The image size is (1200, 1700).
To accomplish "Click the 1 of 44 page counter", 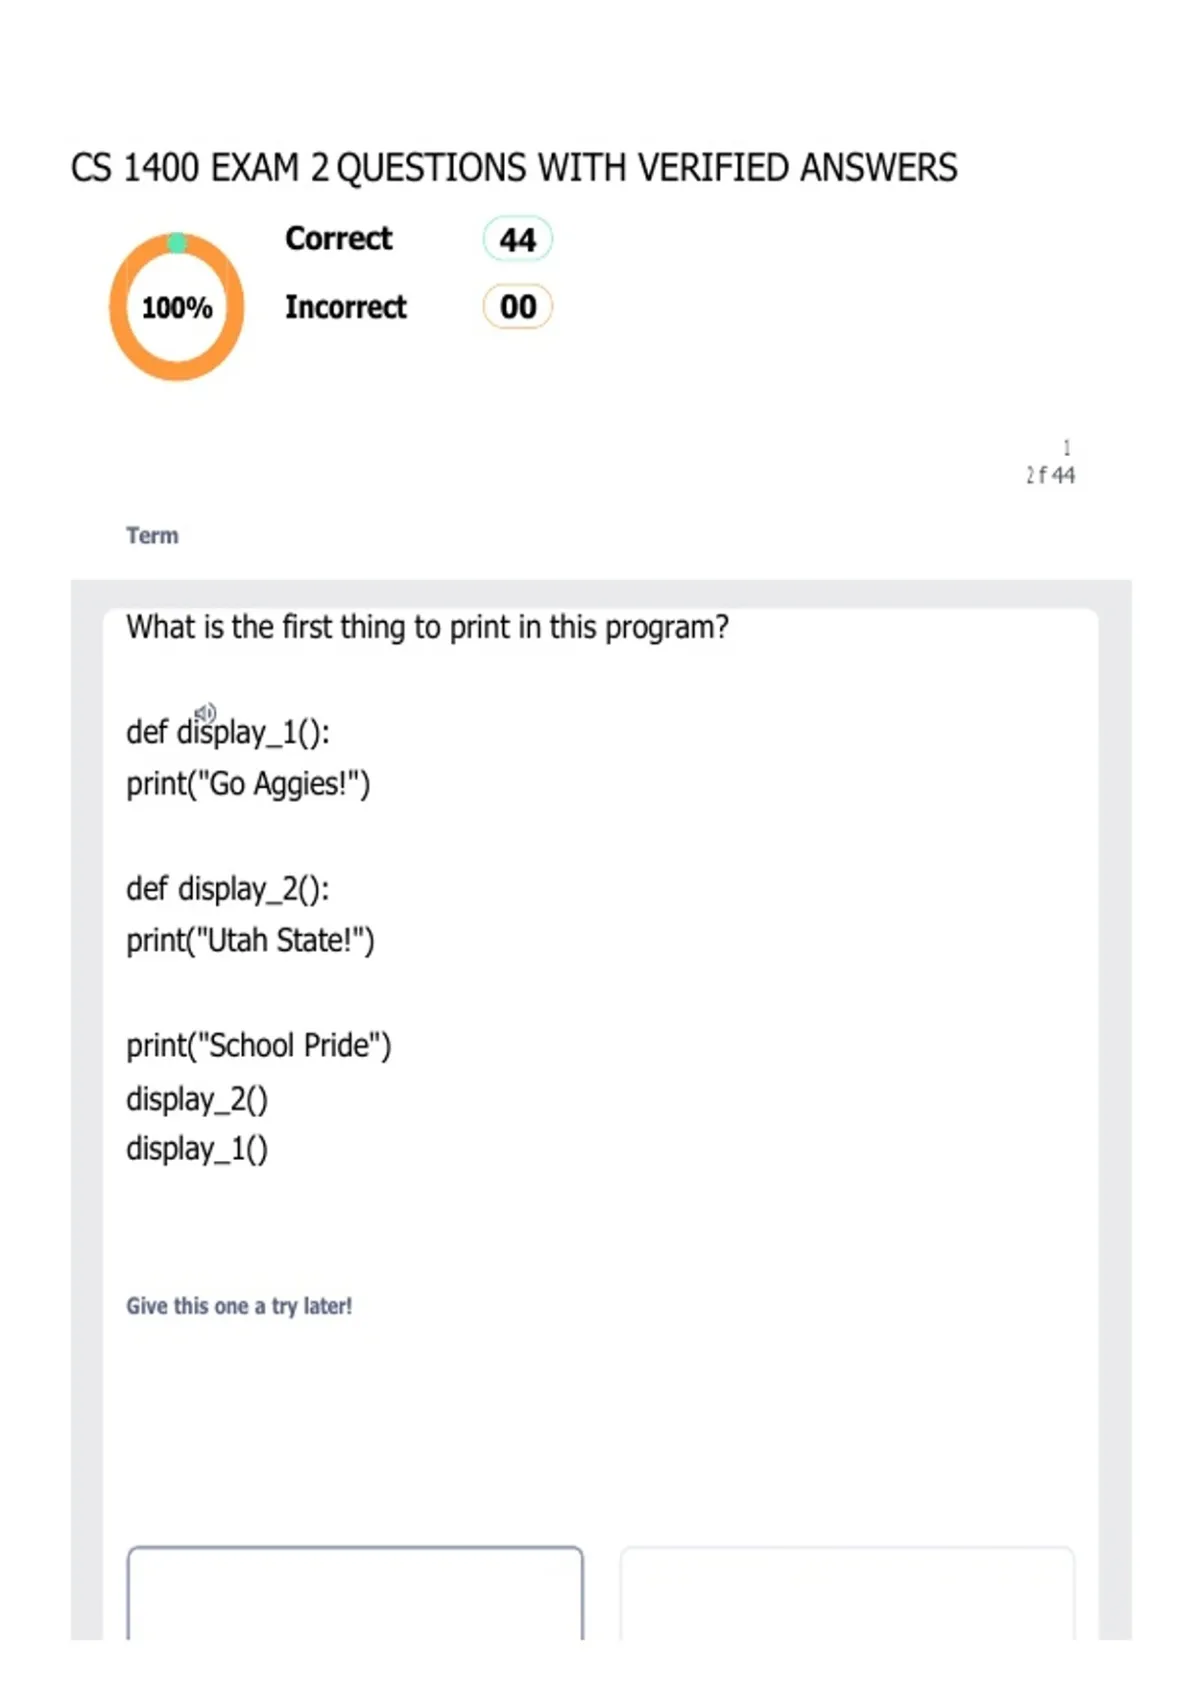I will coord(1050,463).
